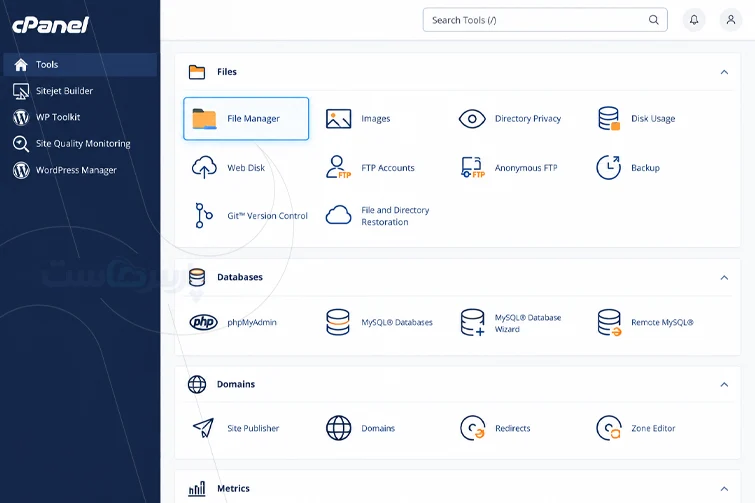Select Tools in the sidebar
755x503 pixels.
[80, 64]
